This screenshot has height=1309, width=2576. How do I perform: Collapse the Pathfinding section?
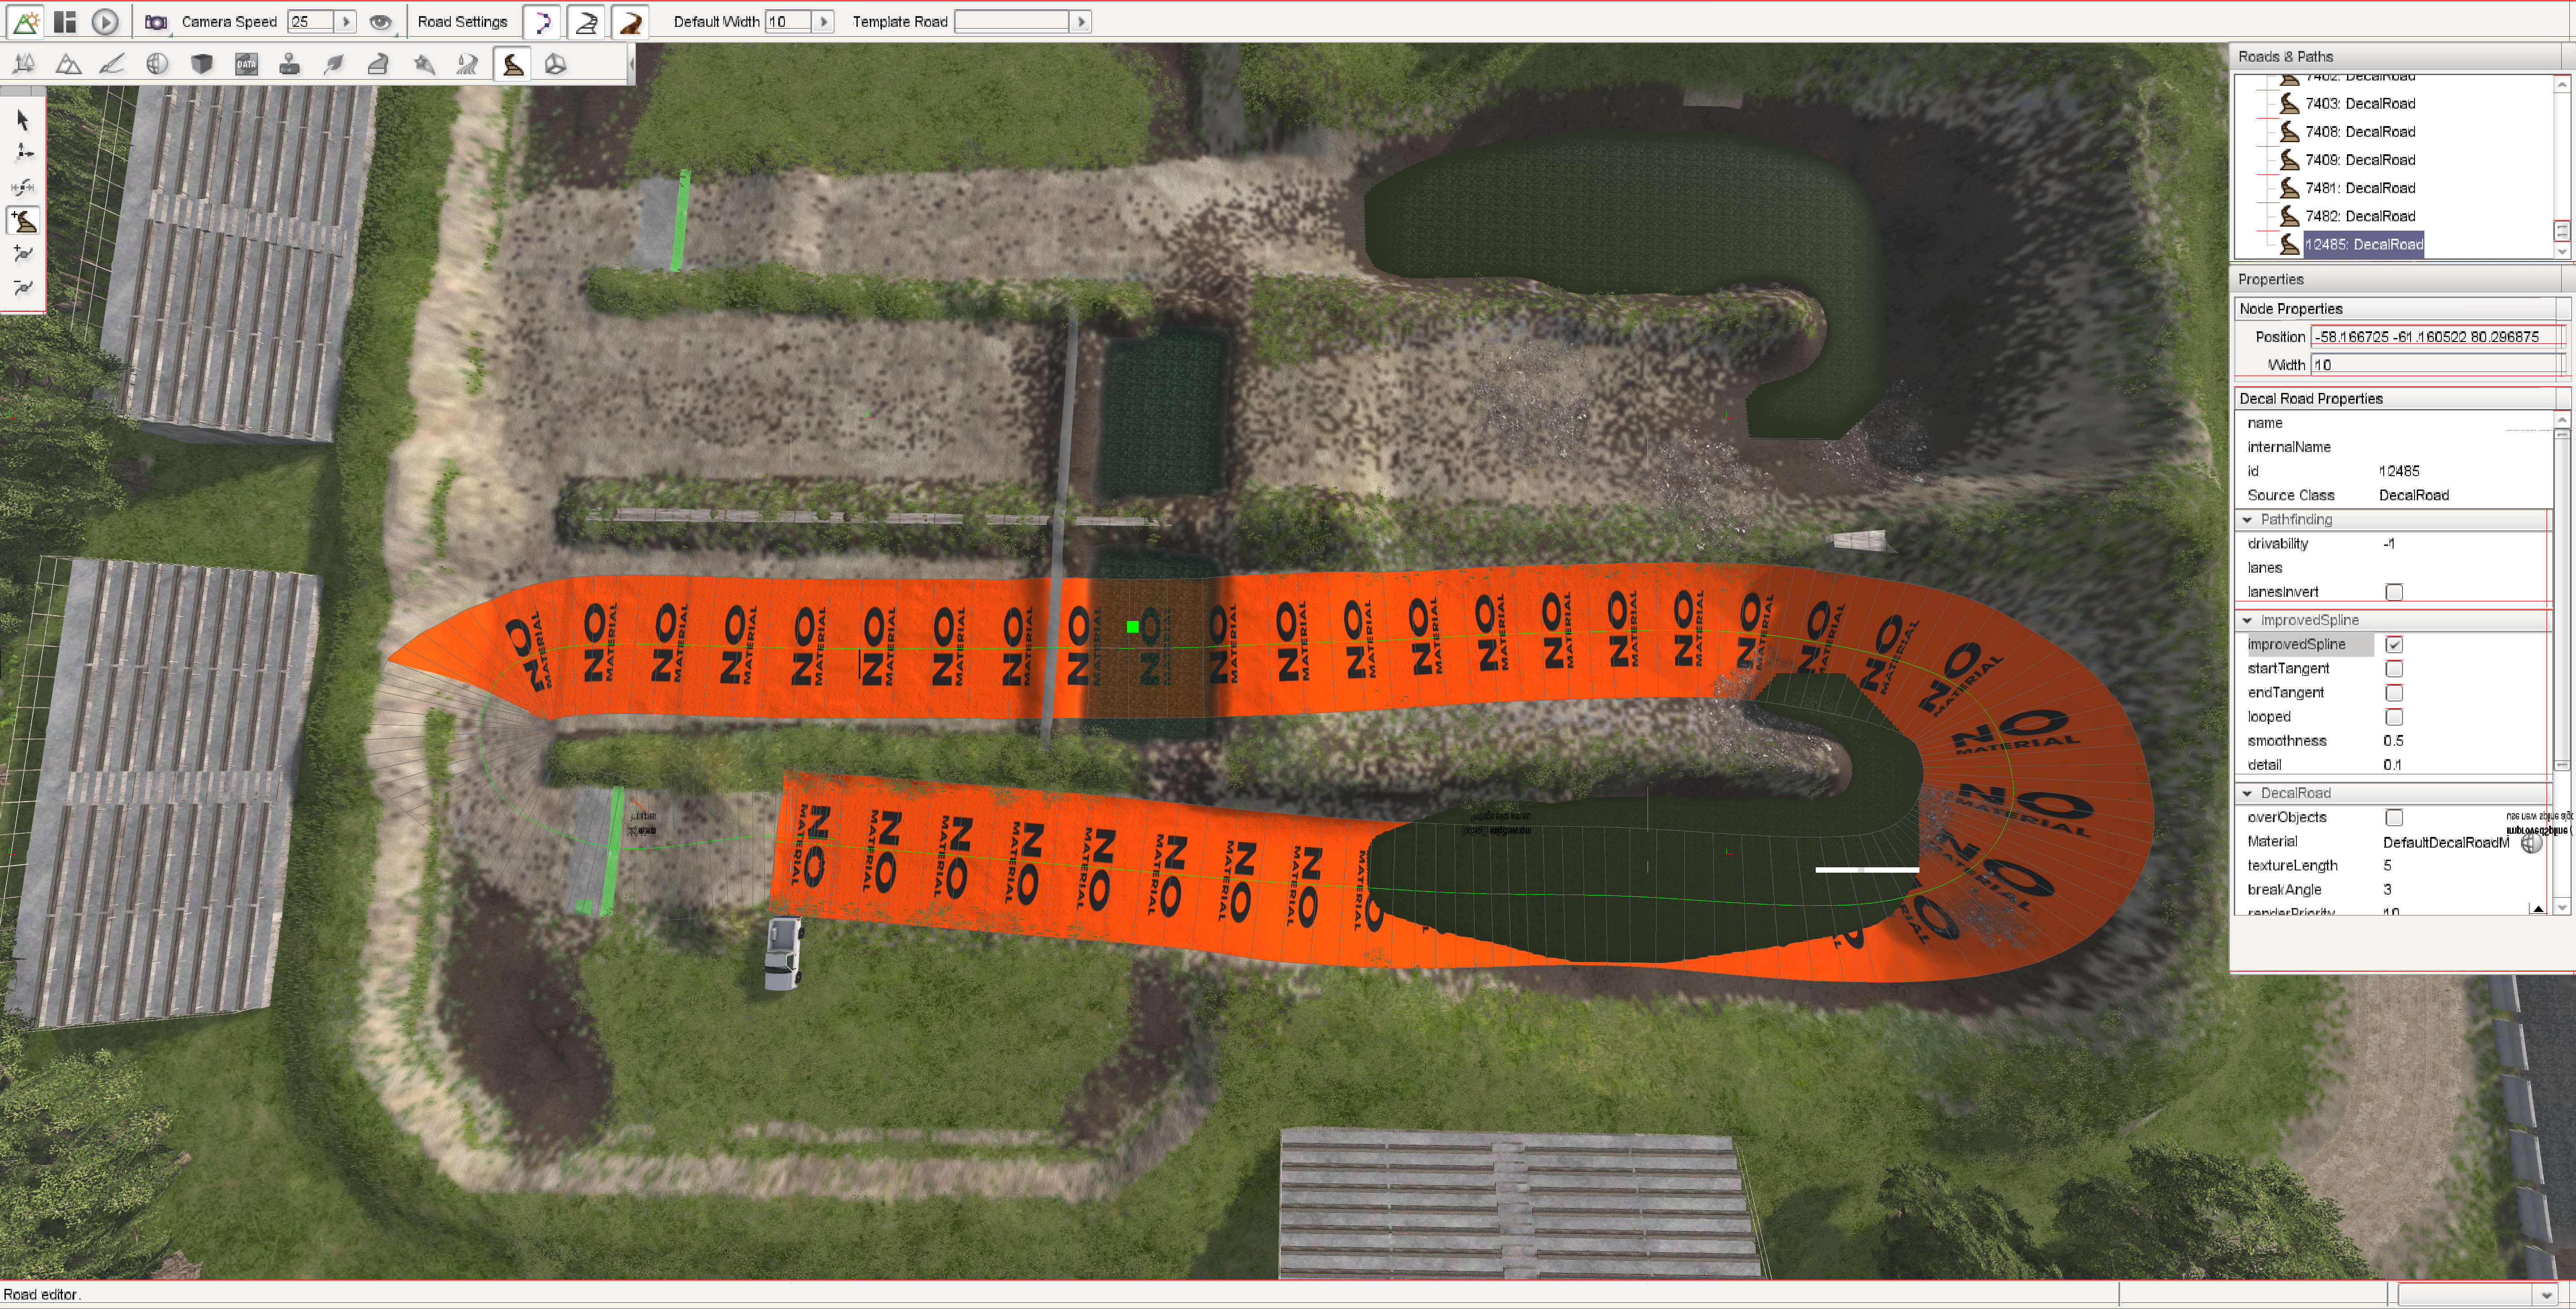pyautogui.click(x=2248, y=520)
